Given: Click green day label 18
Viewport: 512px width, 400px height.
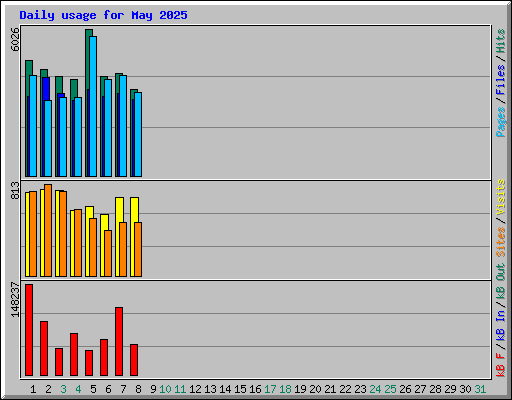Looking at the screenshot, I should point(285,389).
